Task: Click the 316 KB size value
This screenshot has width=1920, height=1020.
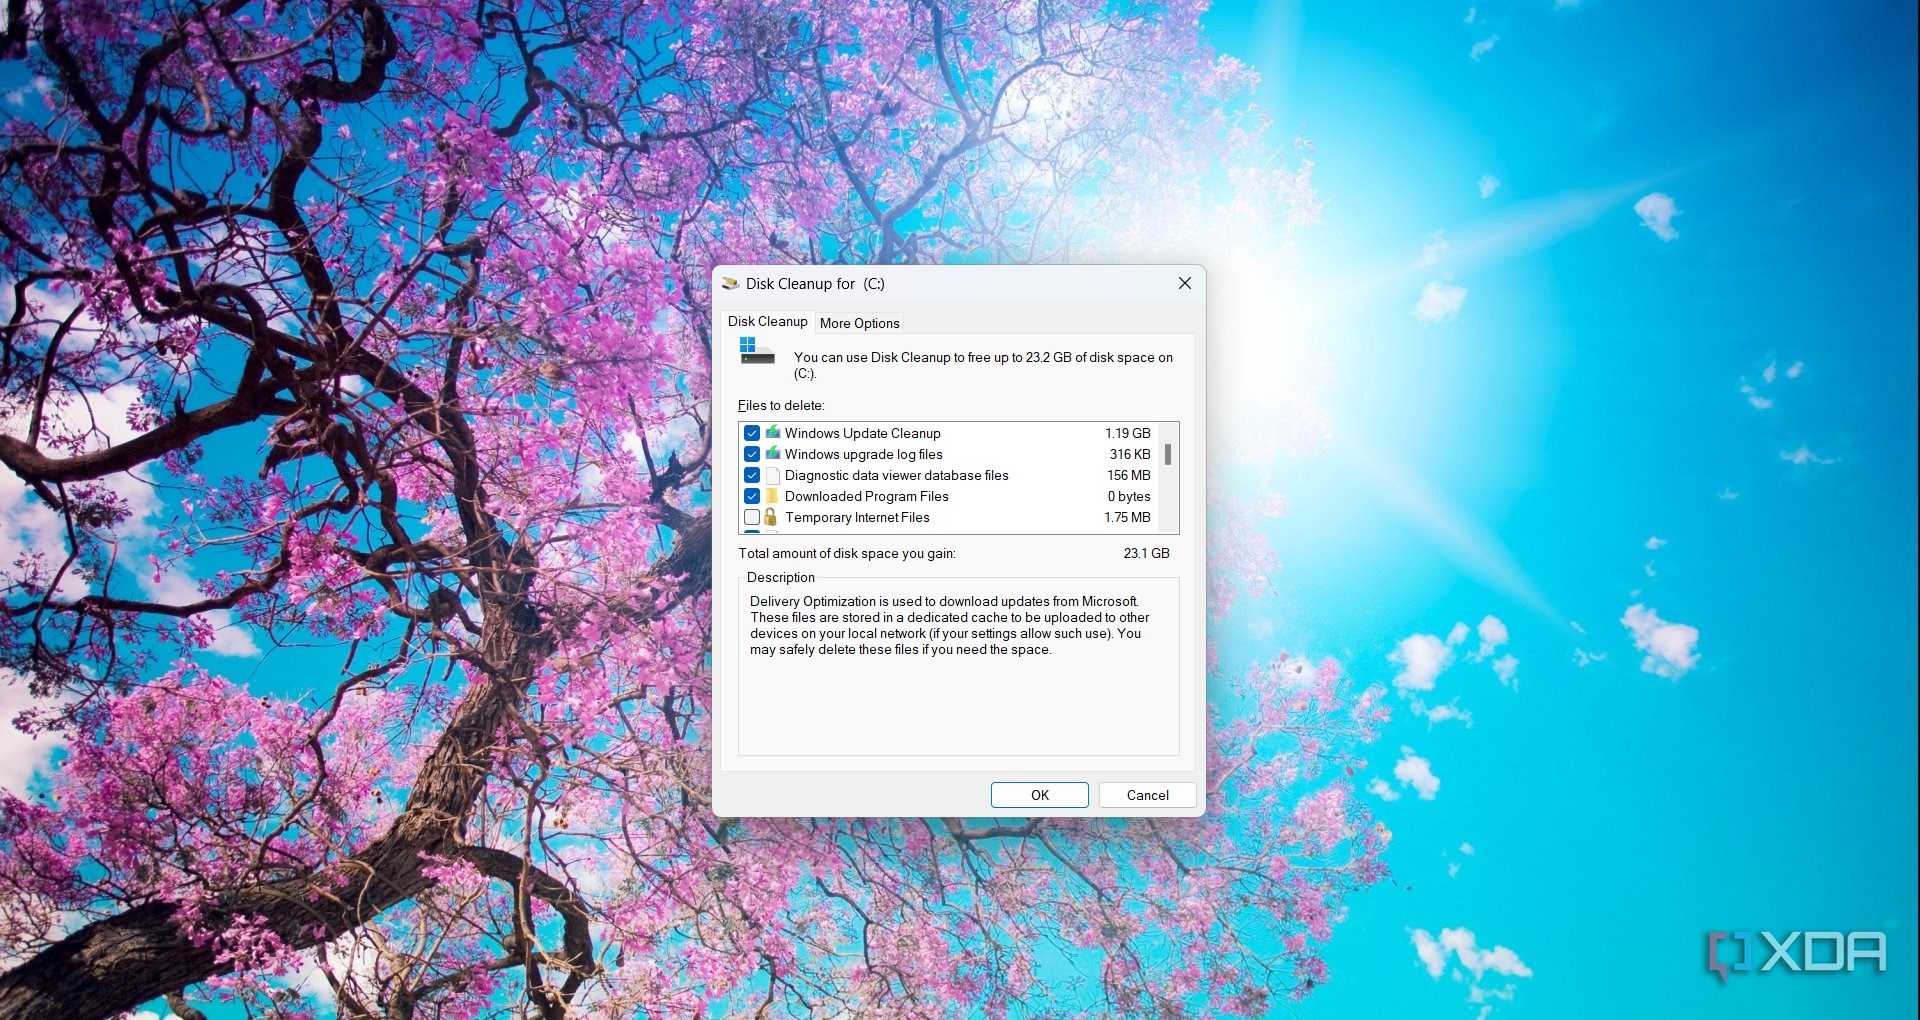Action: (1130, 454)
